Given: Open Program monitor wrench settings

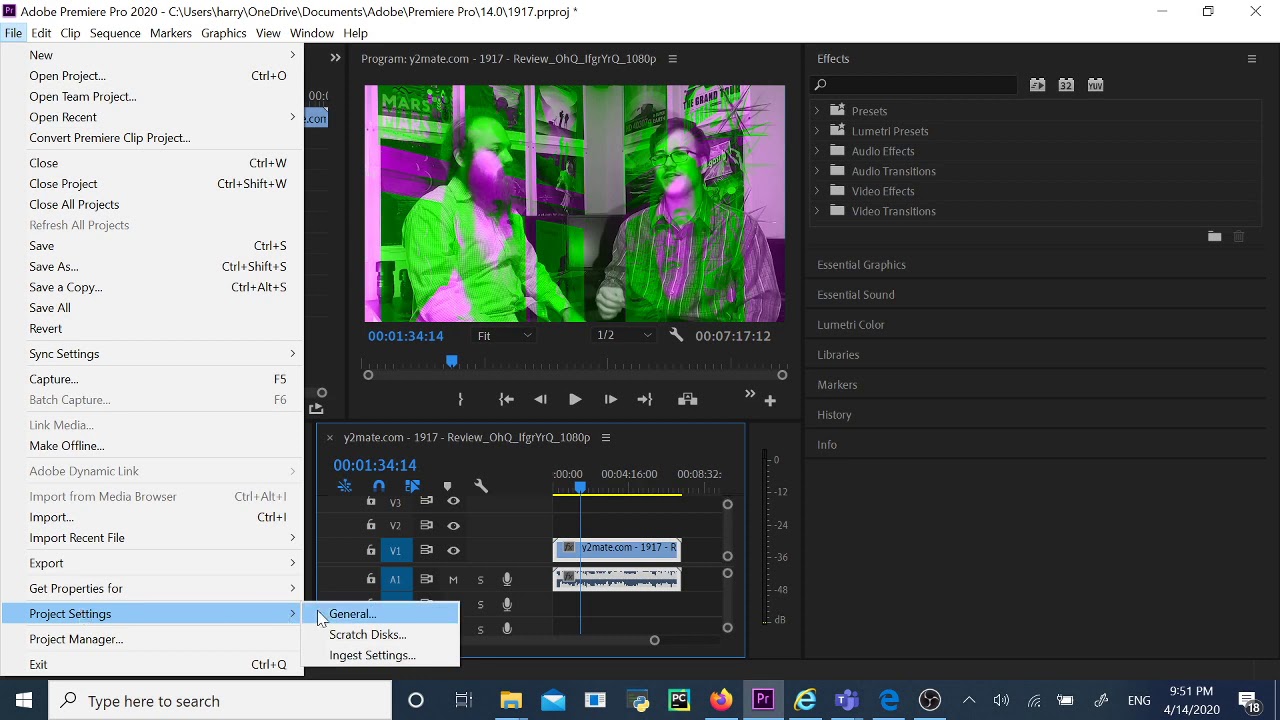Looking at the screenshot, I should click(x=676, y=336).
